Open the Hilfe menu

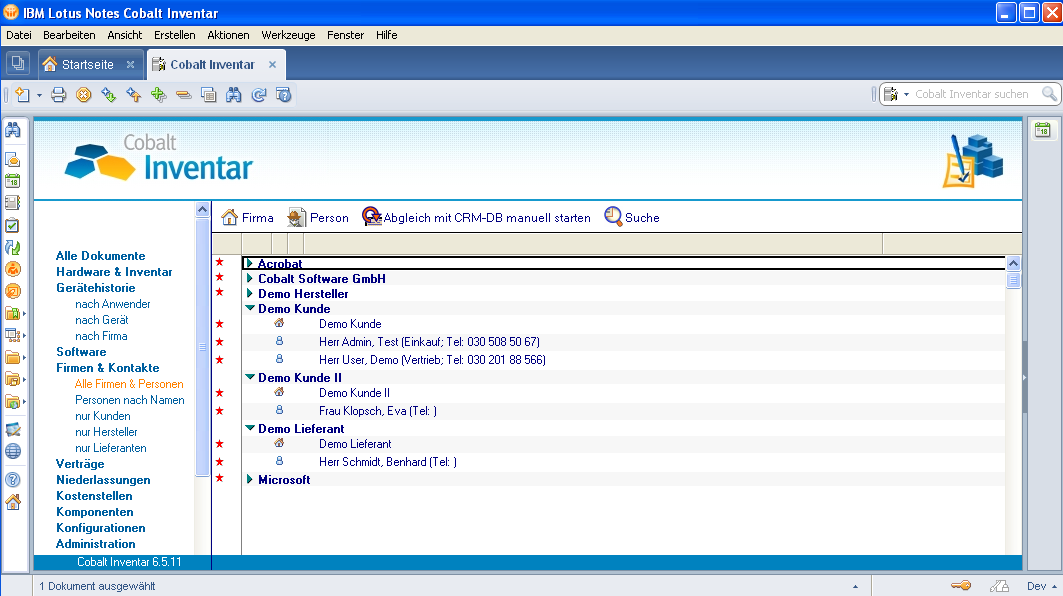(386, 35)
